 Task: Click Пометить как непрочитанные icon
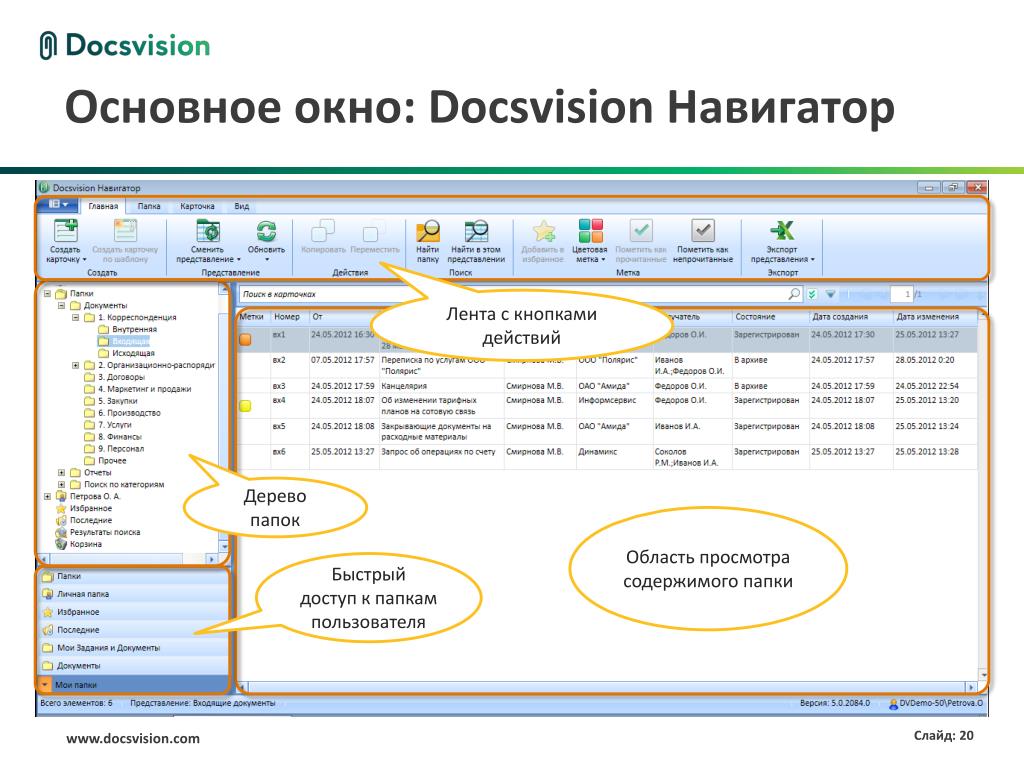703,231
